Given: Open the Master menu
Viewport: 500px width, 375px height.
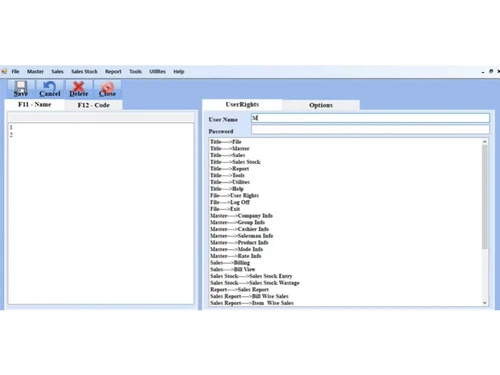Looking at the screenshot, I should point(35,71).
